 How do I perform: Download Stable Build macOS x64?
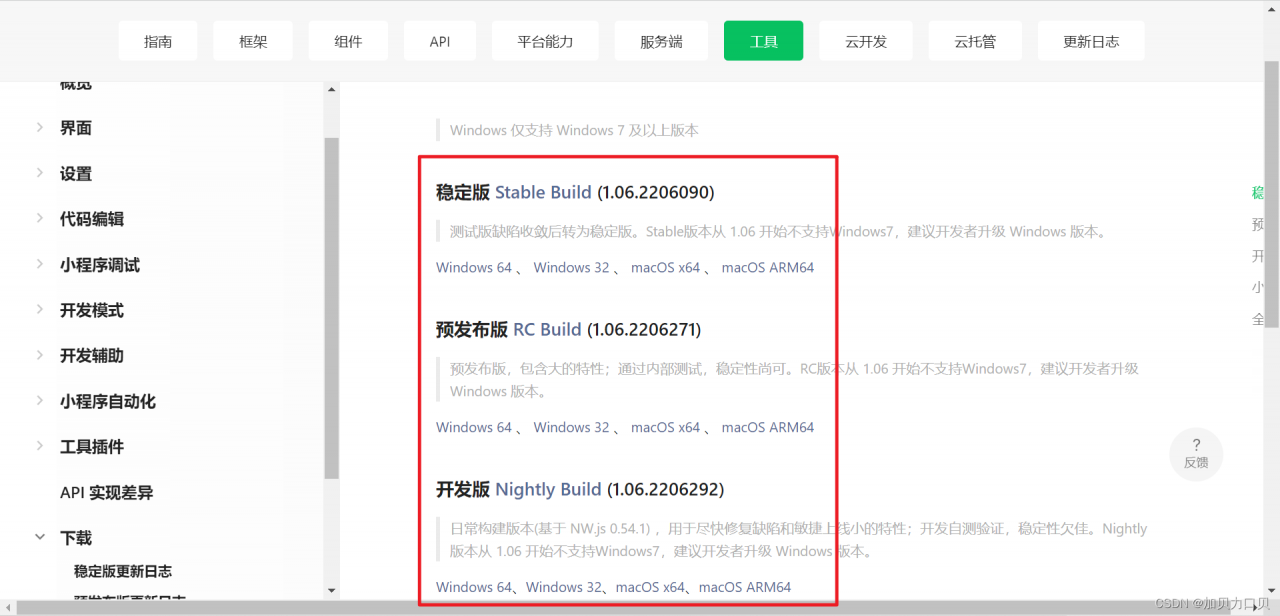[665, 267]
